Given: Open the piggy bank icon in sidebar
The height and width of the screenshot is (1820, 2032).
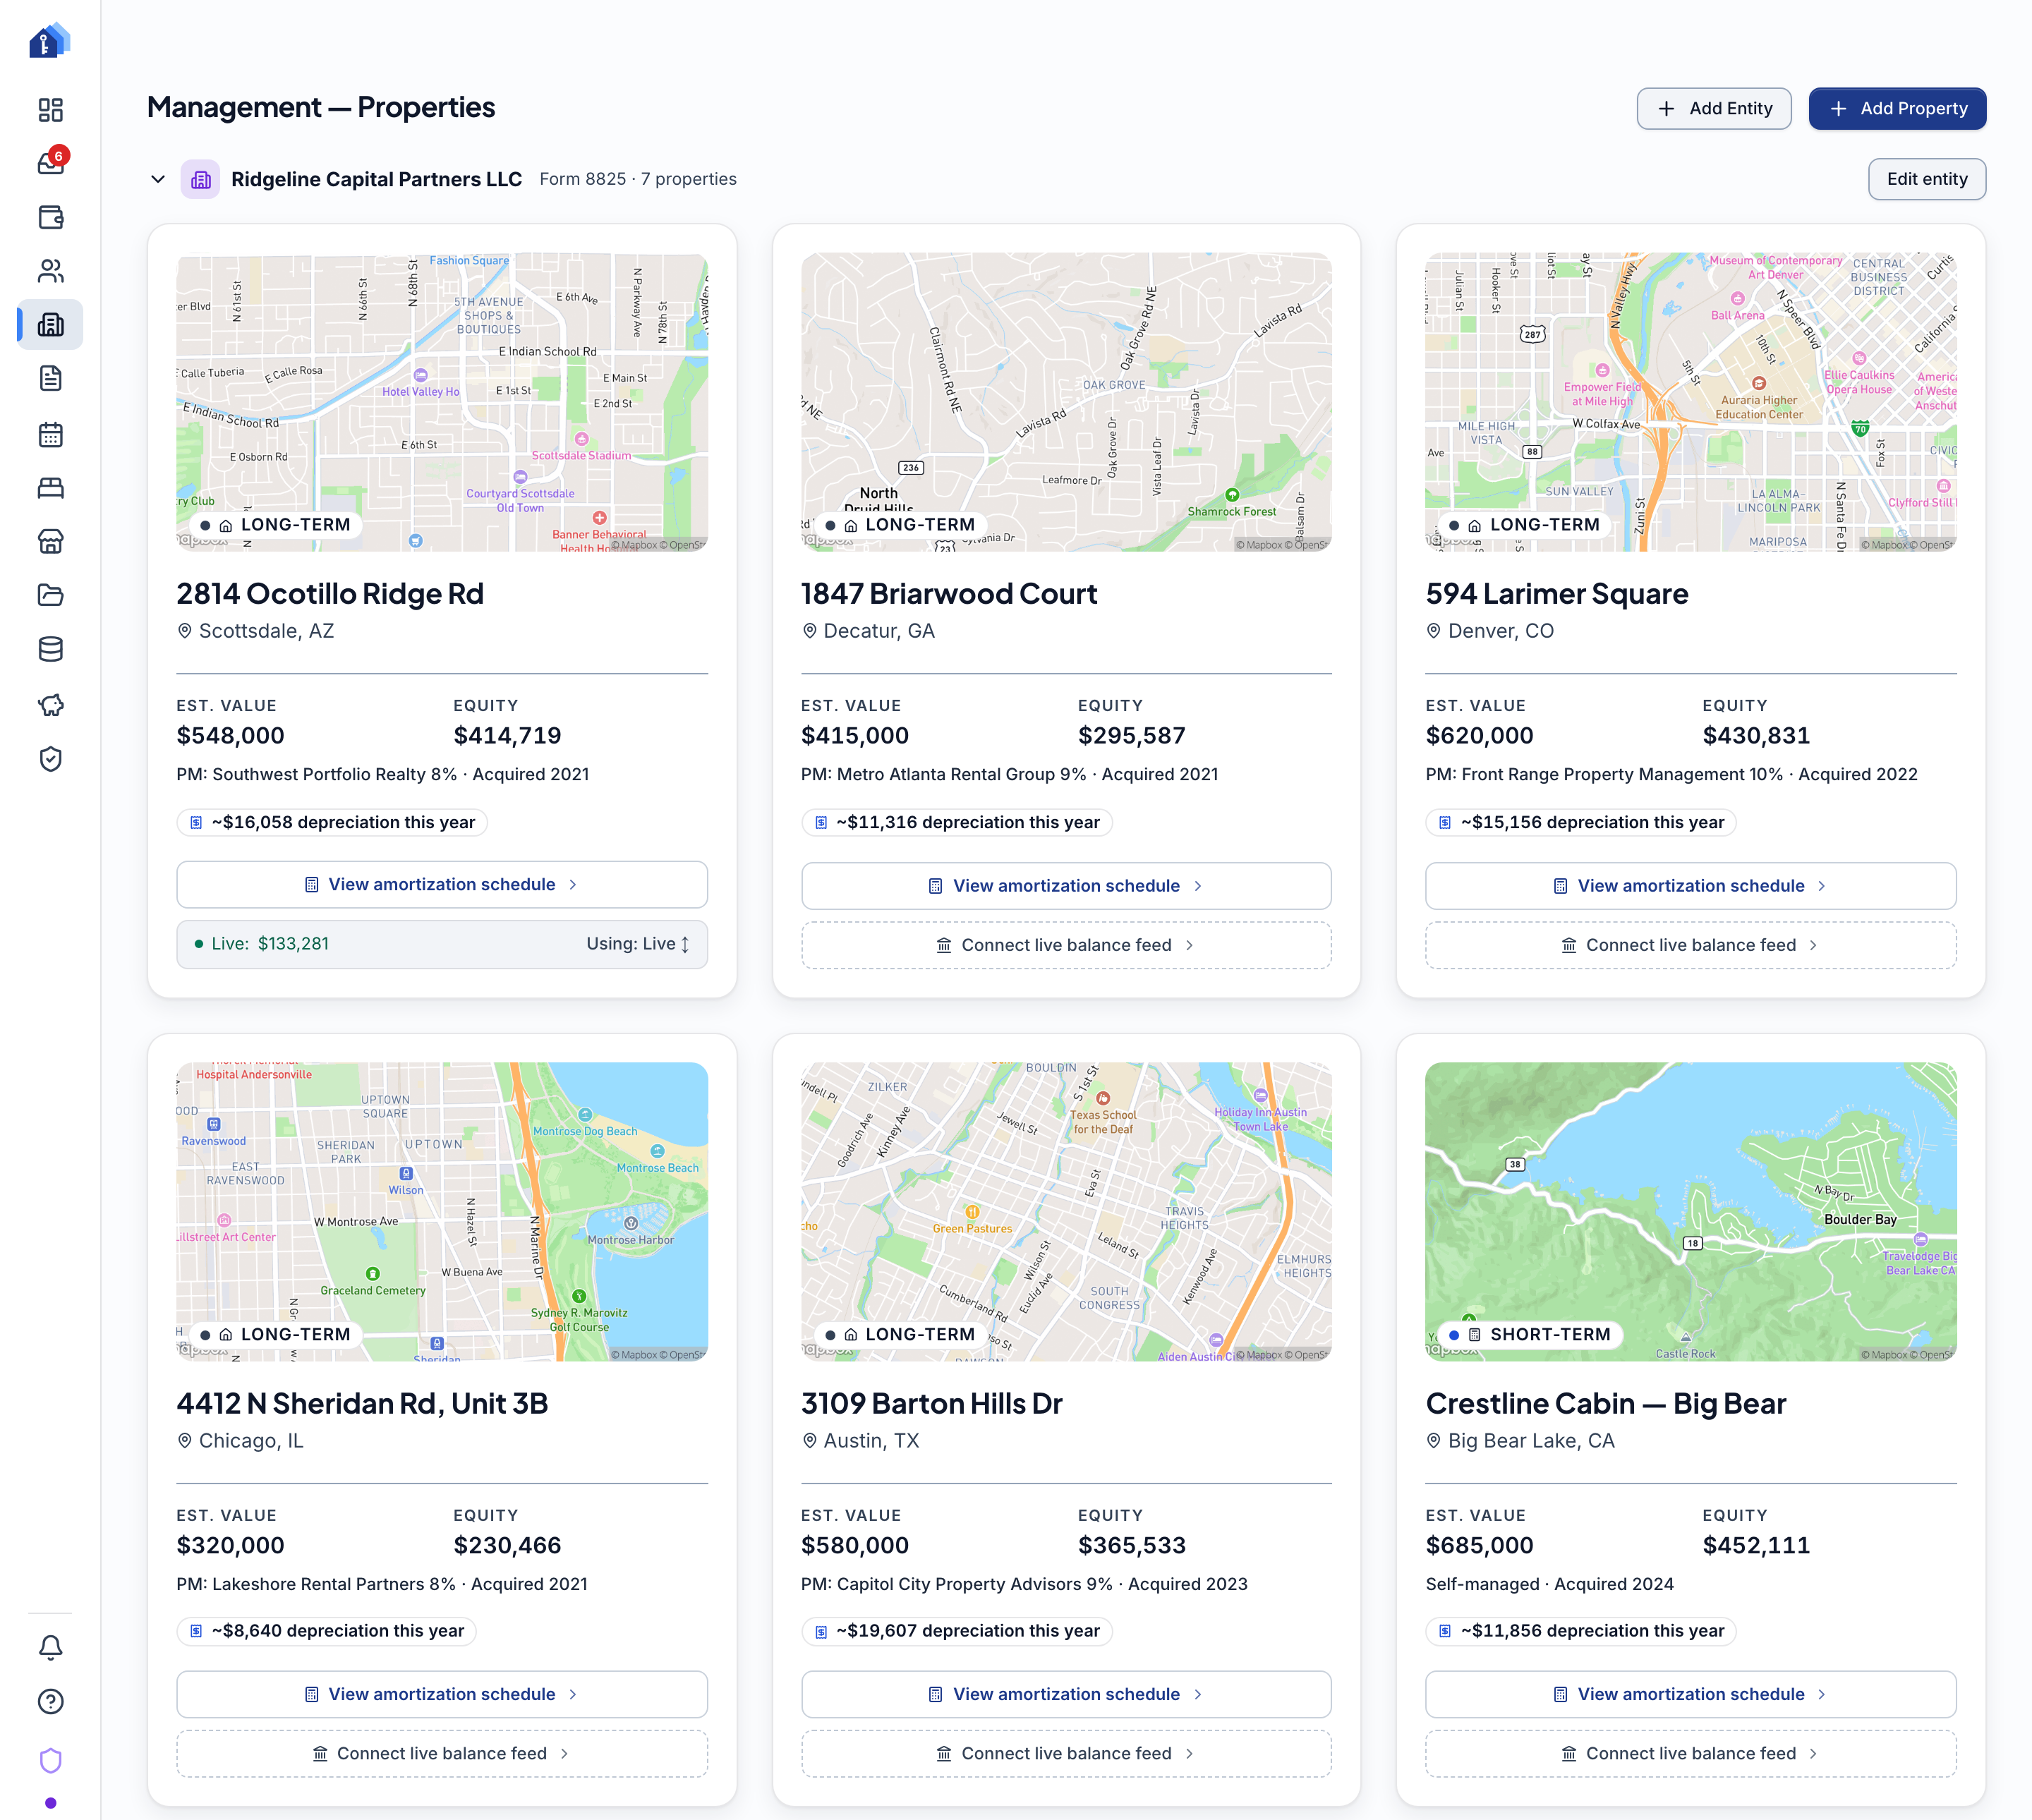Looking at the screenshot, I should coord(50,705).
